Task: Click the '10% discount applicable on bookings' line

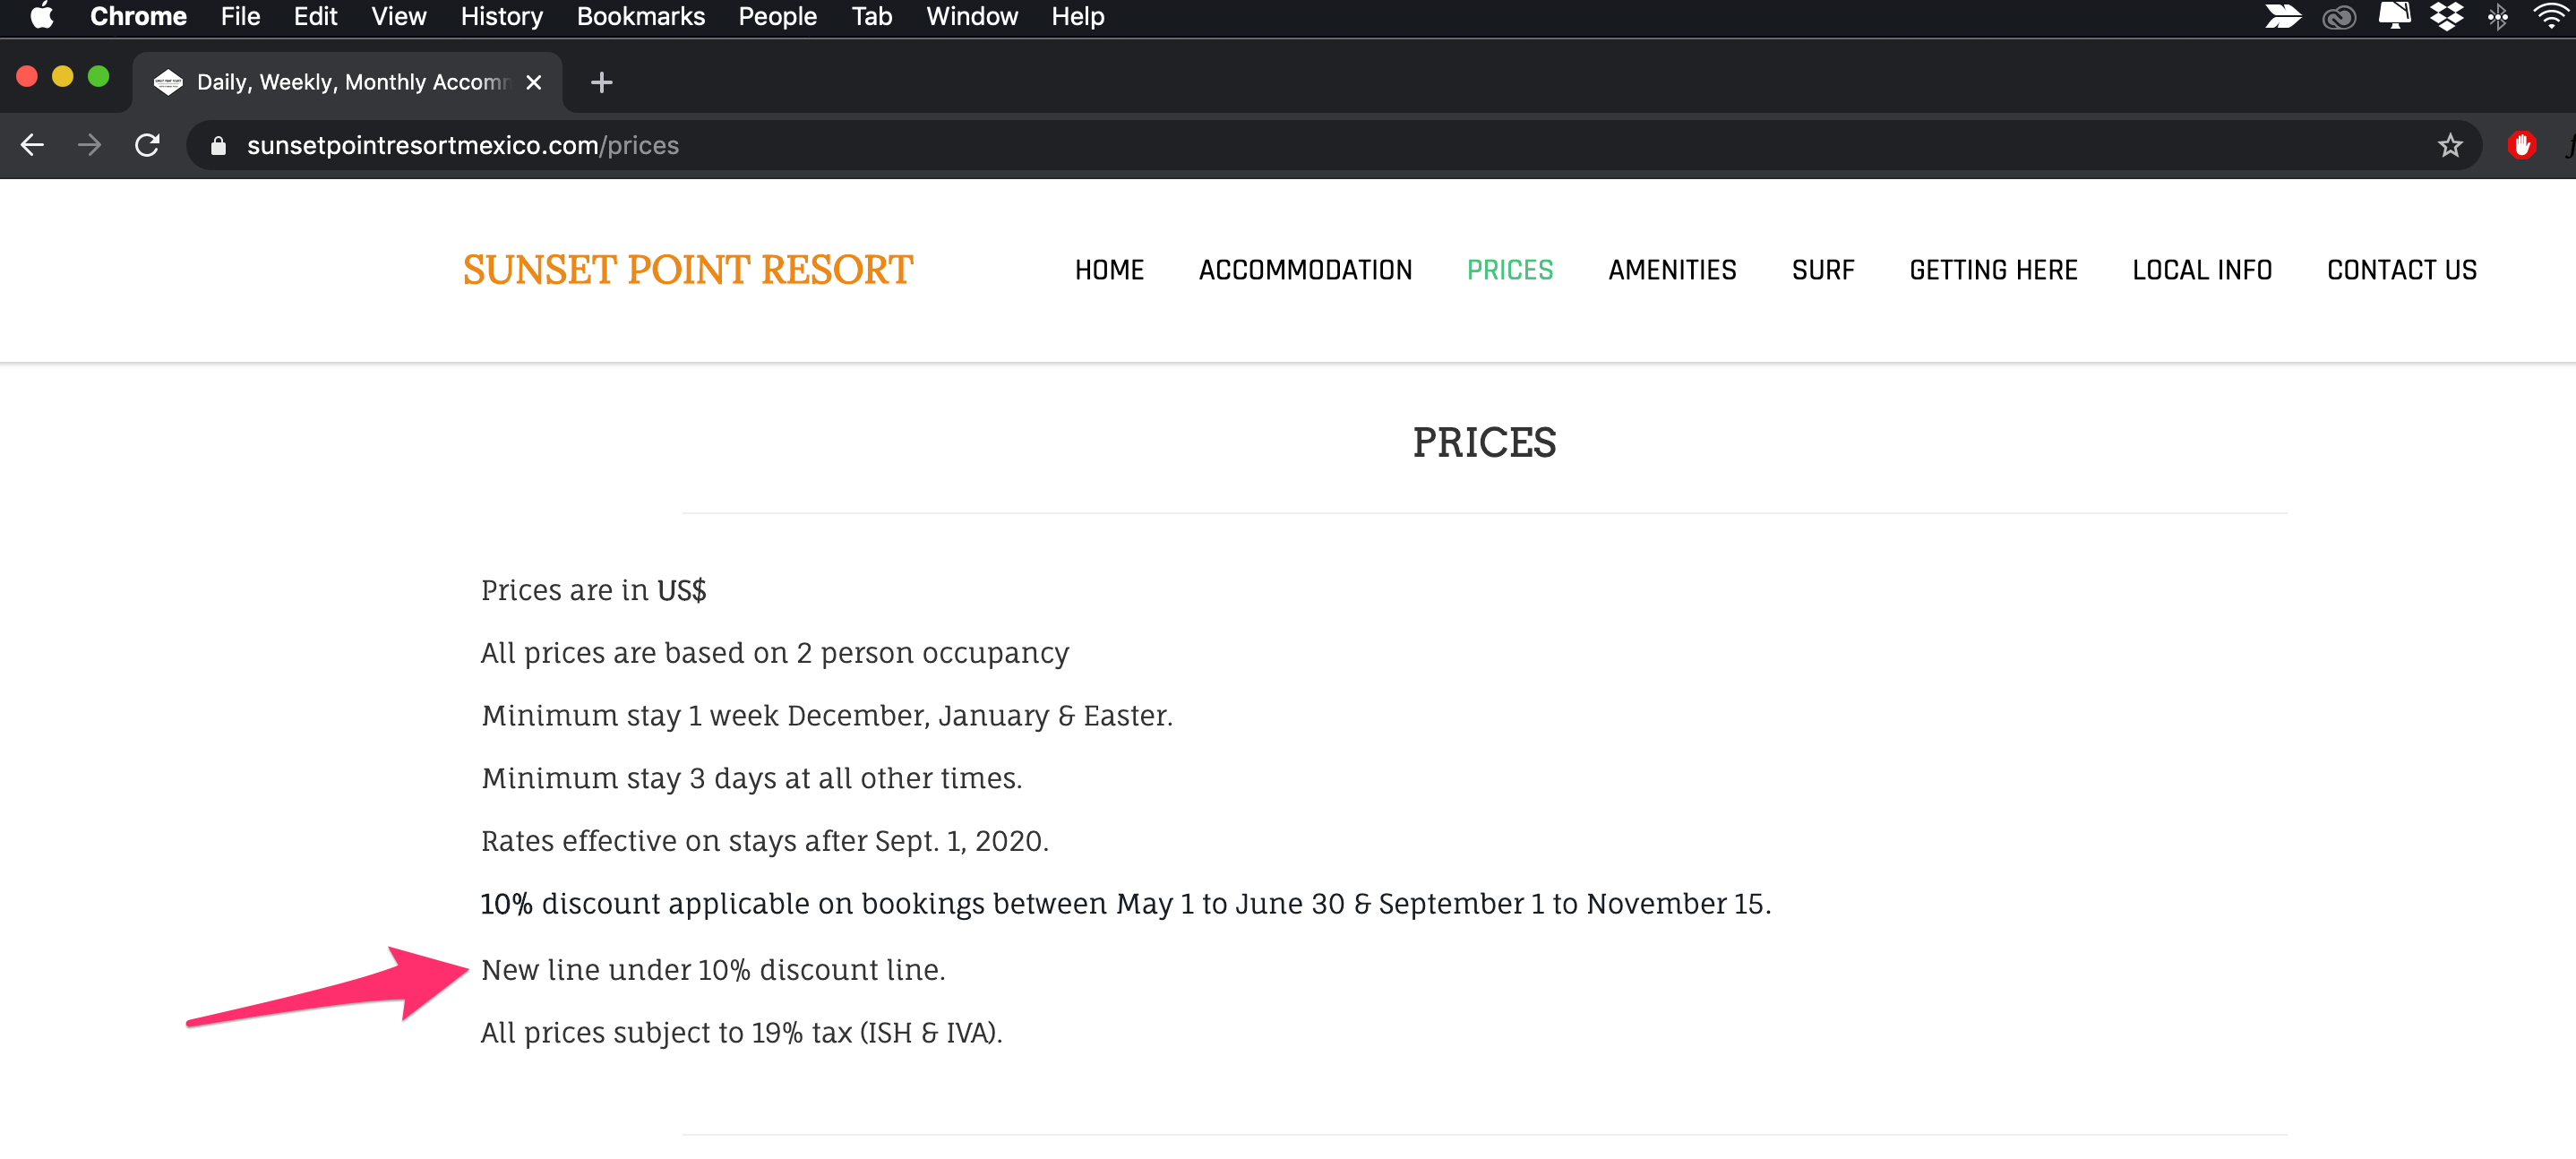Action: point(1126,904)
